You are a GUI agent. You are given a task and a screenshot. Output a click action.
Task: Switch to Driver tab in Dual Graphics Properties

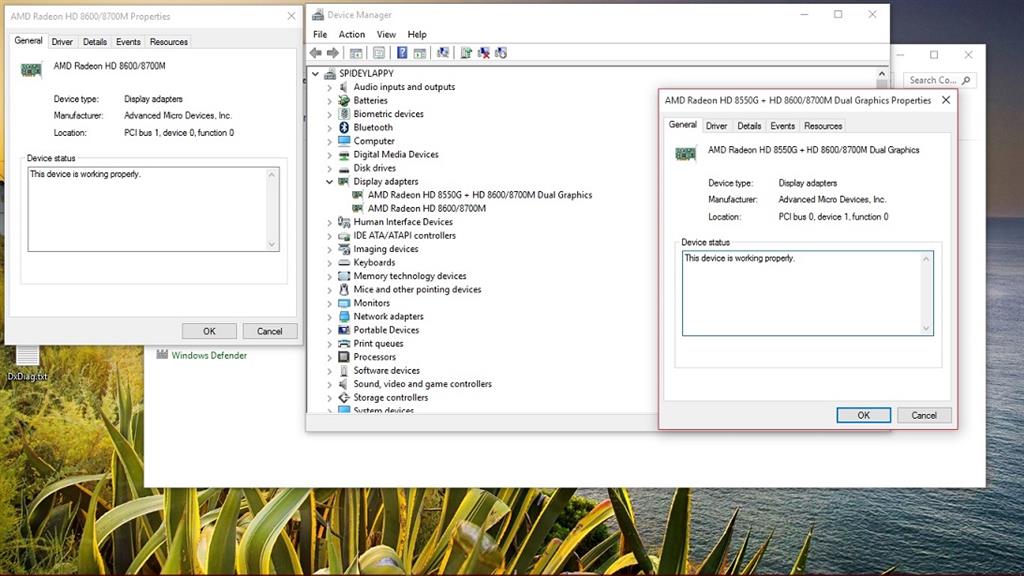point(716,126)
